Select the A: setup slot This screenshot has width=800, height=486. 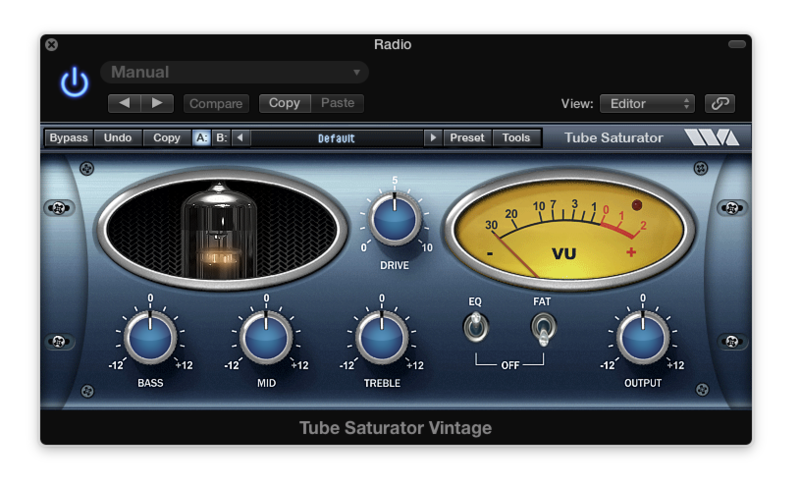point(201,138)
